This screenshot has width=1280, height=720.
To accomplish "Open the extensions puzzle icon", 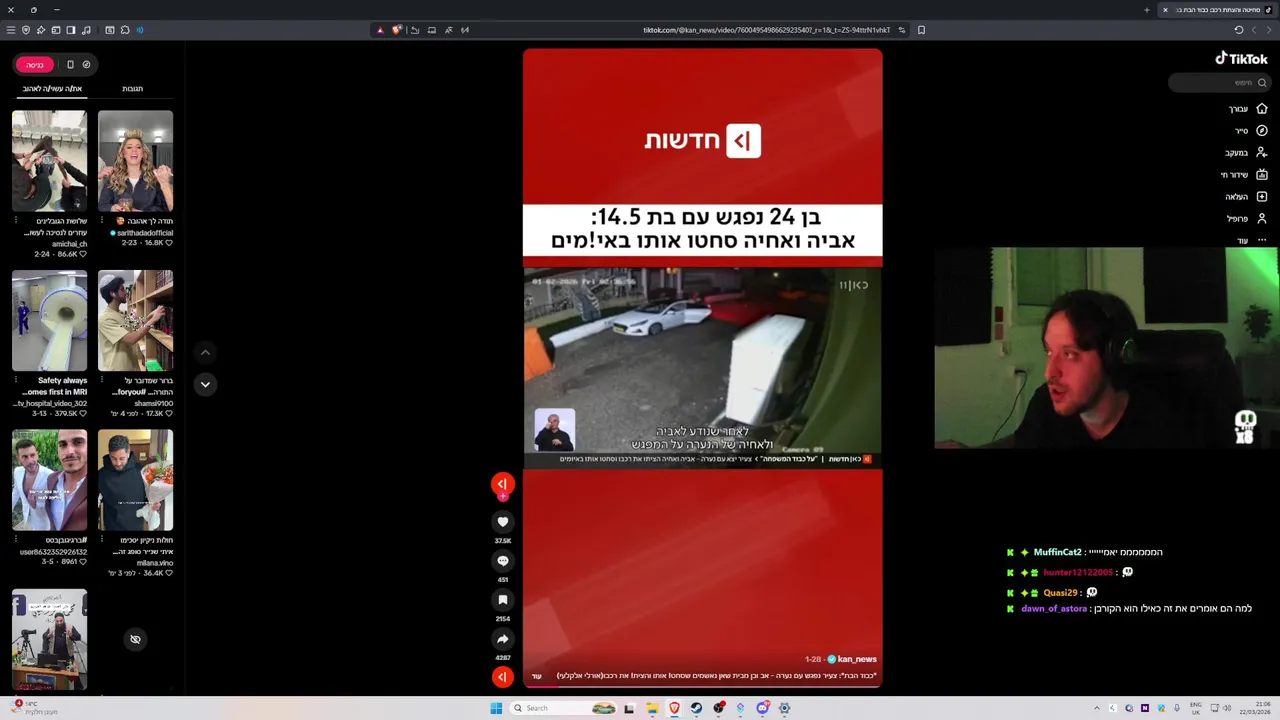I will 125,30.
